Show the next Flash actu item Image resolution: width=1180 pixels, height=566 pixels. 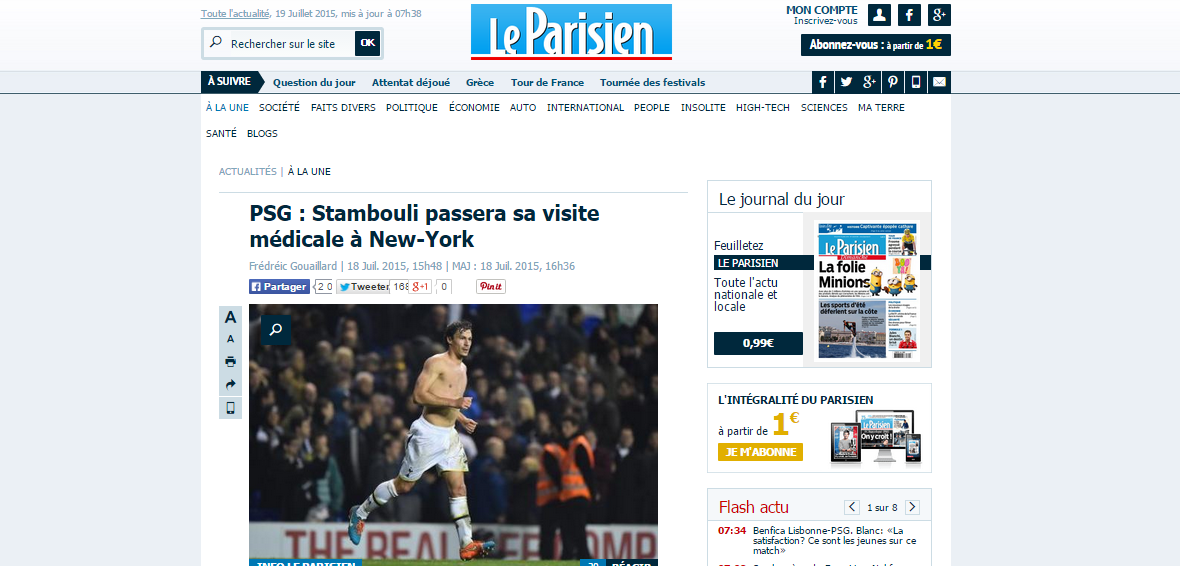click(912, 507)
